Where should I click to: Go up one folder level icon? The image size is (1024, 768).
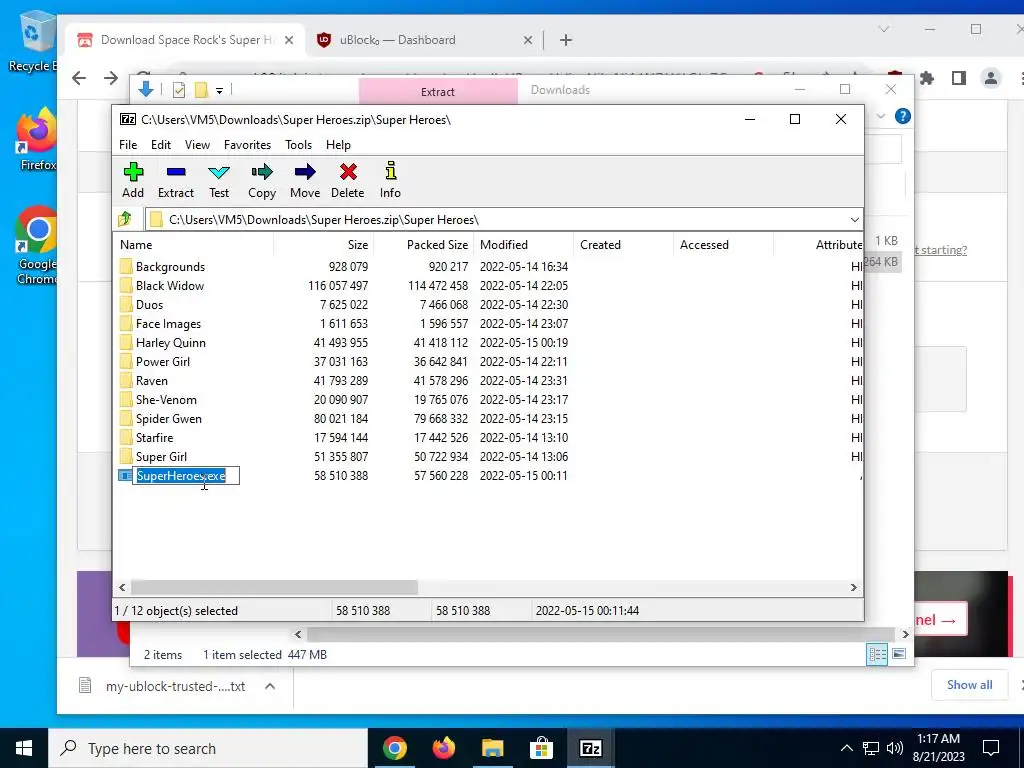[125, 219]
